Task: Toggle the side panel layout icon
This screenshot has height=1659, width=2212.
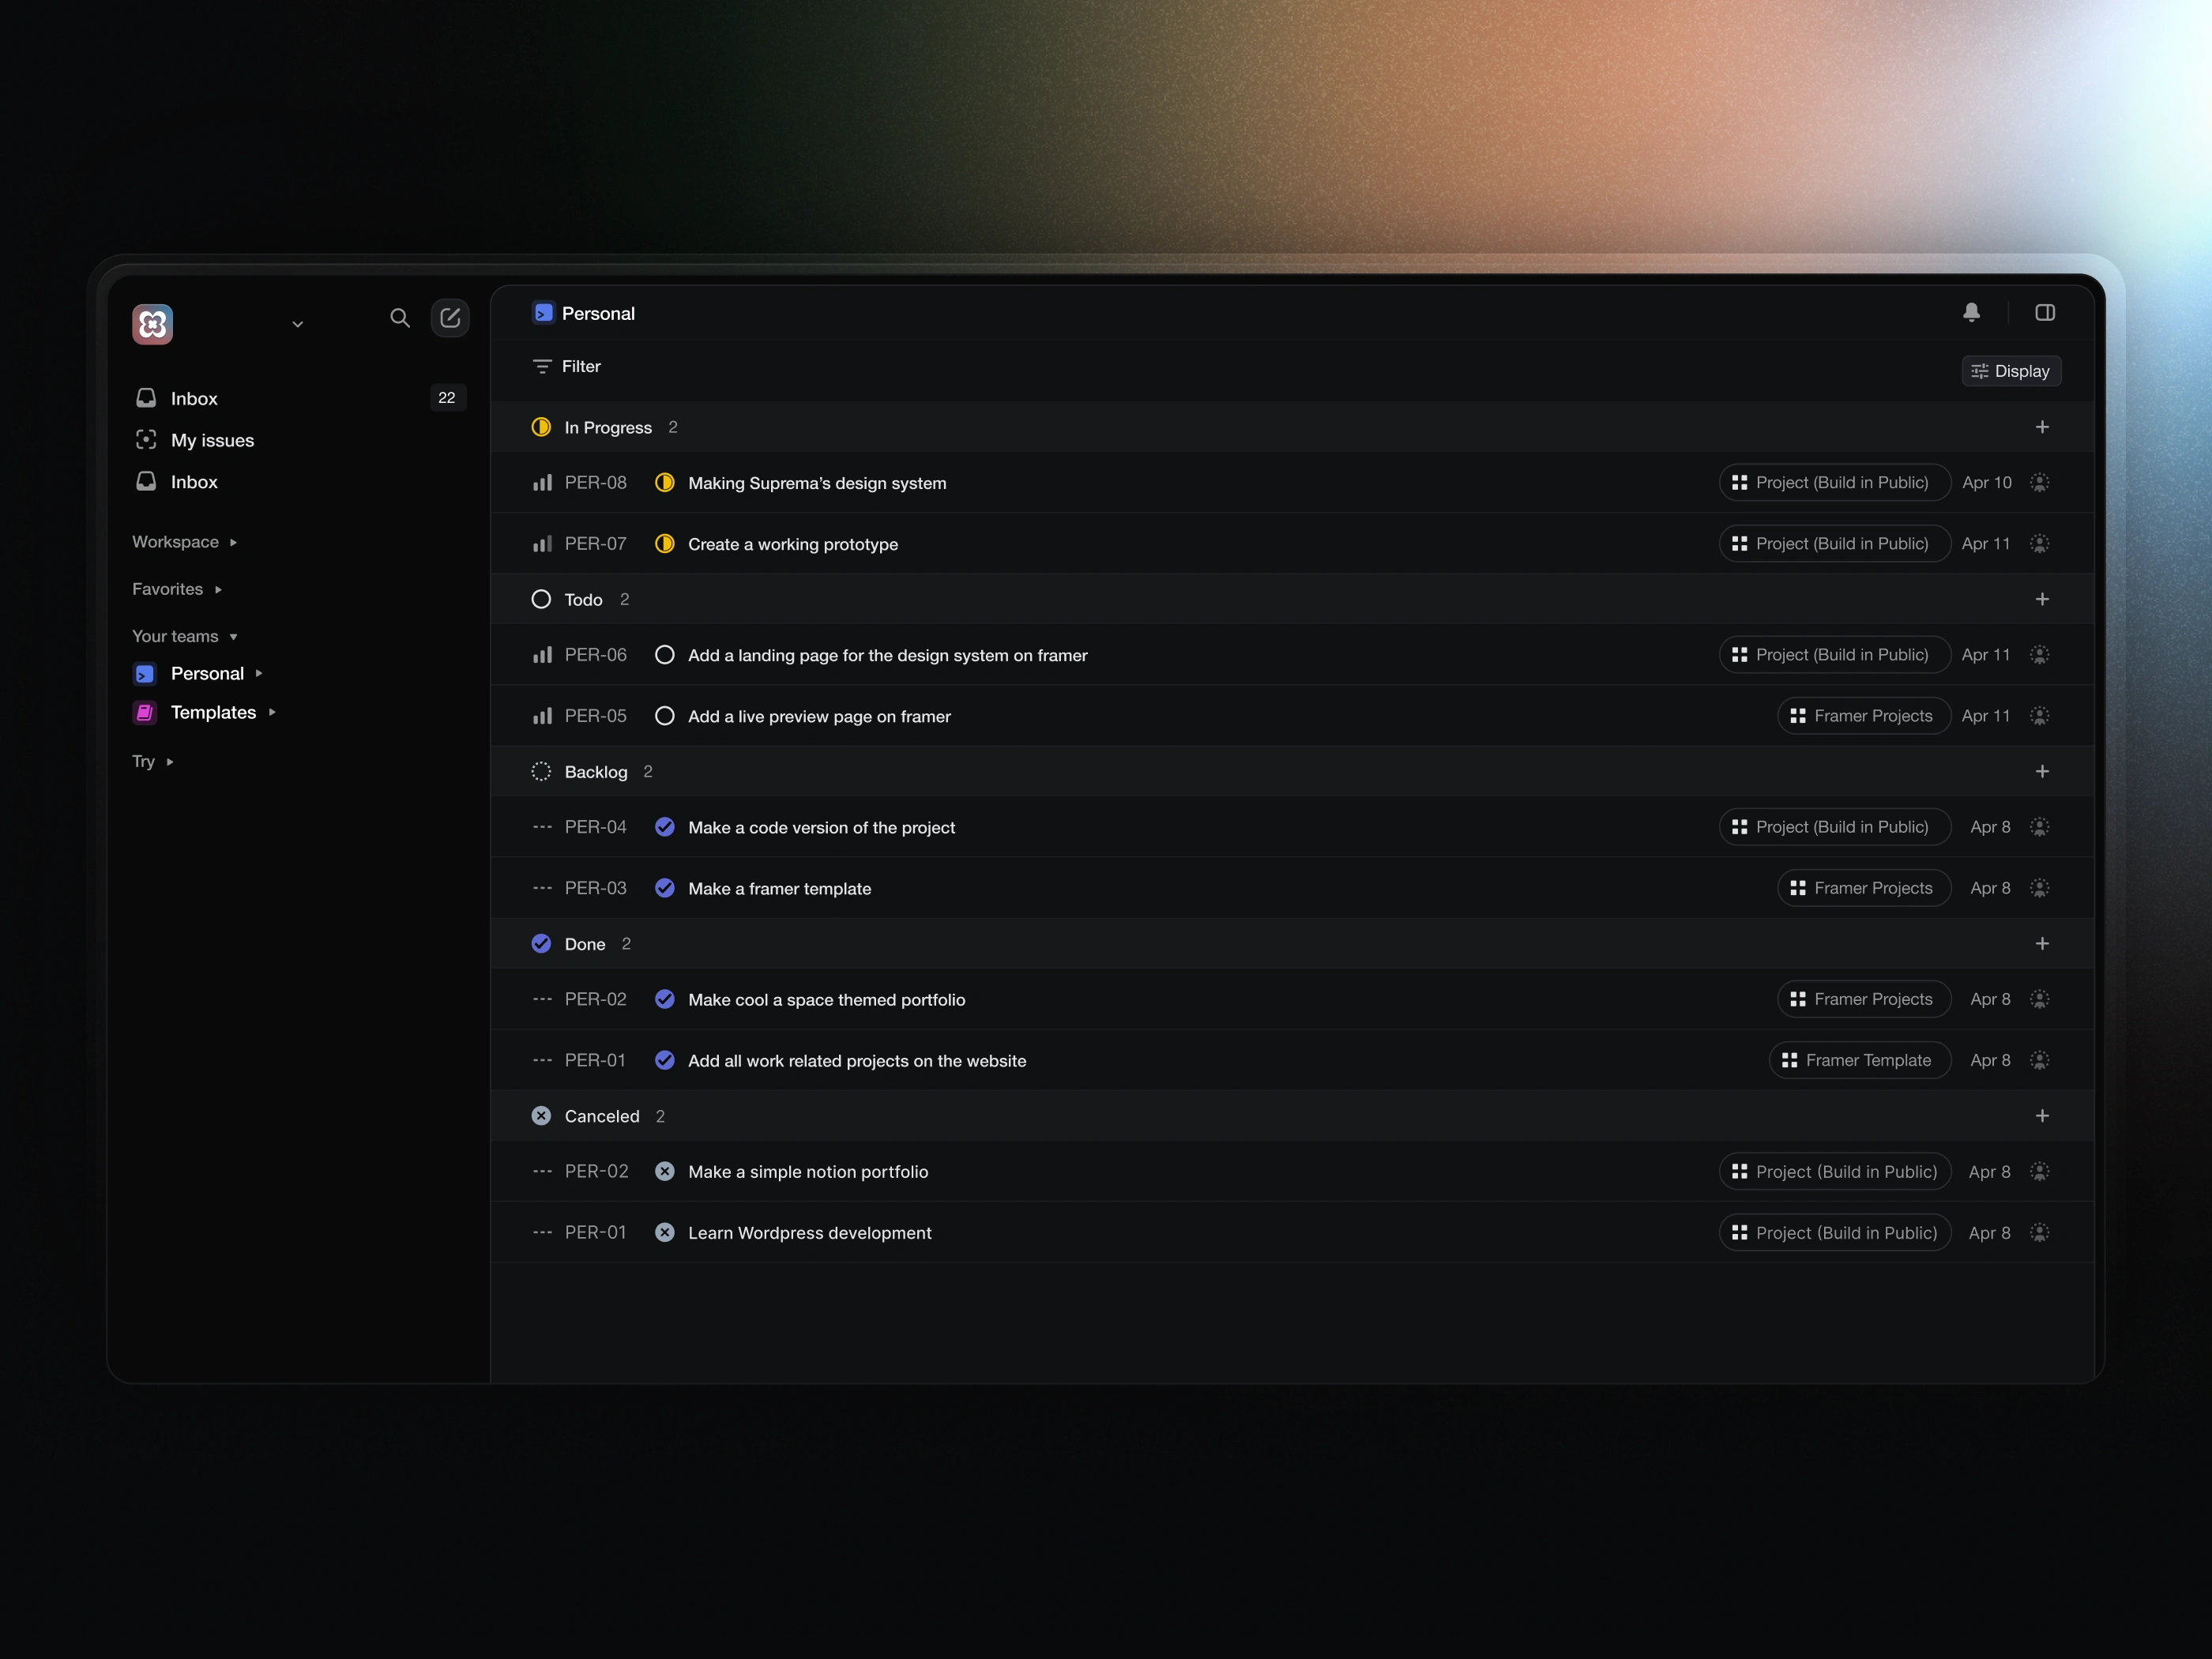Action: coord(2045,313)
